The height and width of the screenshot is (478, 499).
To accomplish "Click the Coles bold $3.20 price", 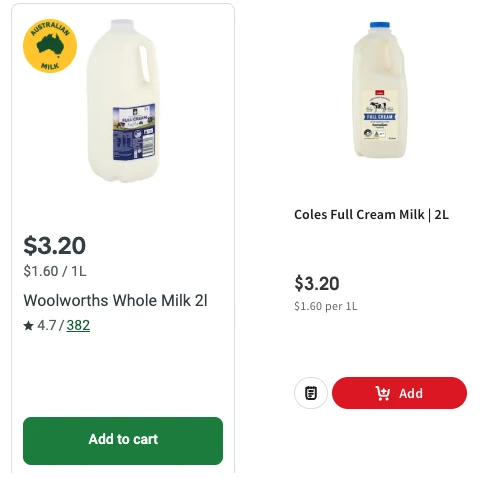I will point(317,283).
